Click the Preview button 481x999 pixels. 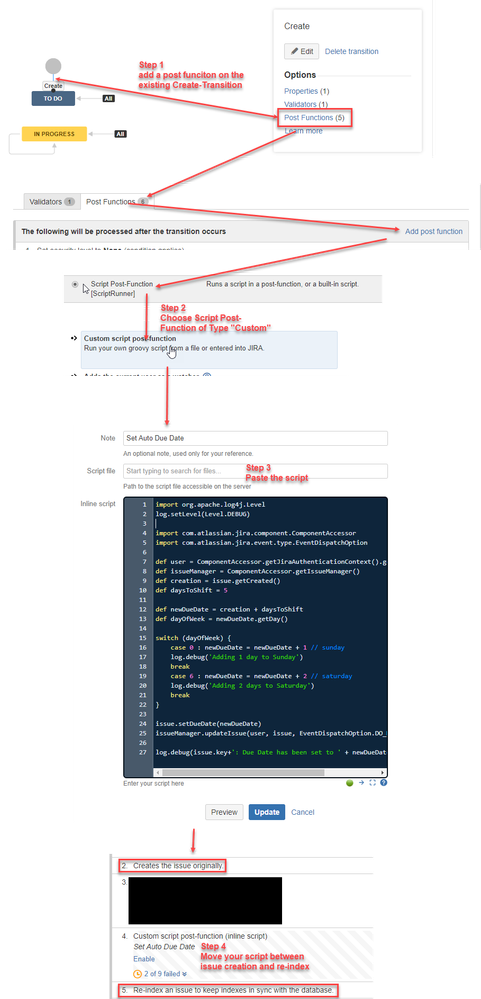coord(224,812)
